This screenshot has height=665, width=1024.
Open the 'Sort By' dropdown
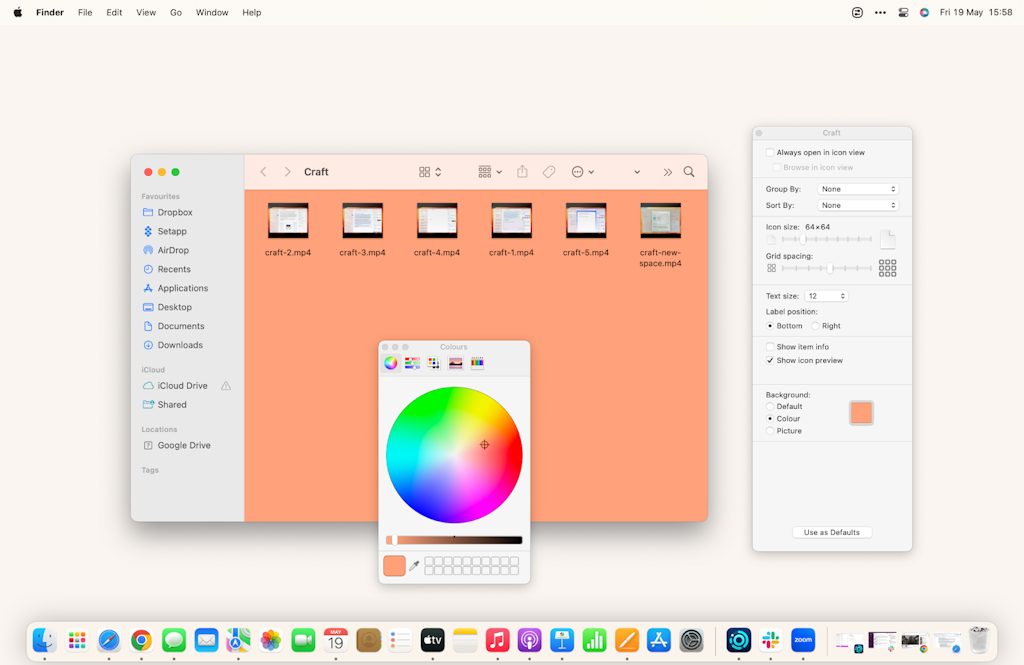pos(858,205)
